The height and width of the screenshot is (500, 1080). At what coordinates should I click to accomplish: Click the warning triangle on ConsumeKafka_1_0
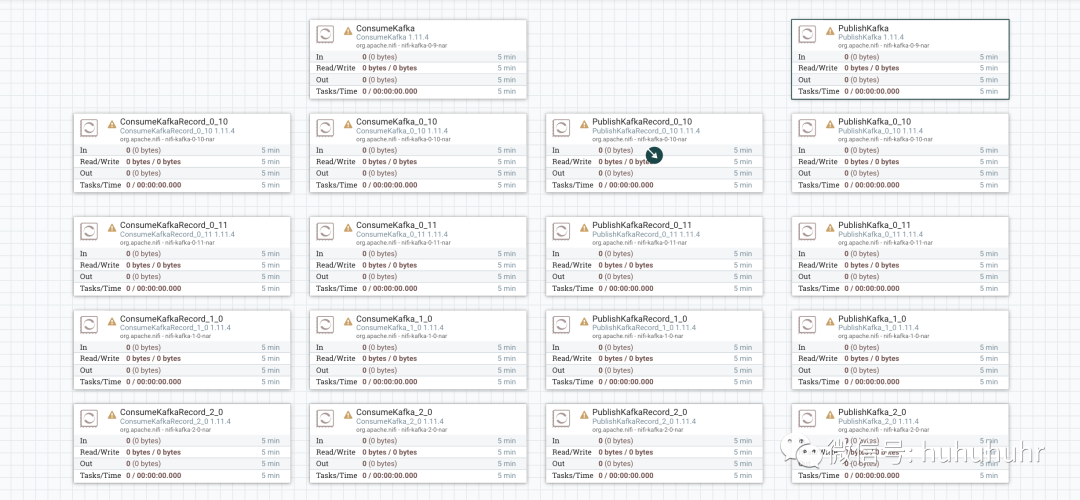(x=348, y=322)
